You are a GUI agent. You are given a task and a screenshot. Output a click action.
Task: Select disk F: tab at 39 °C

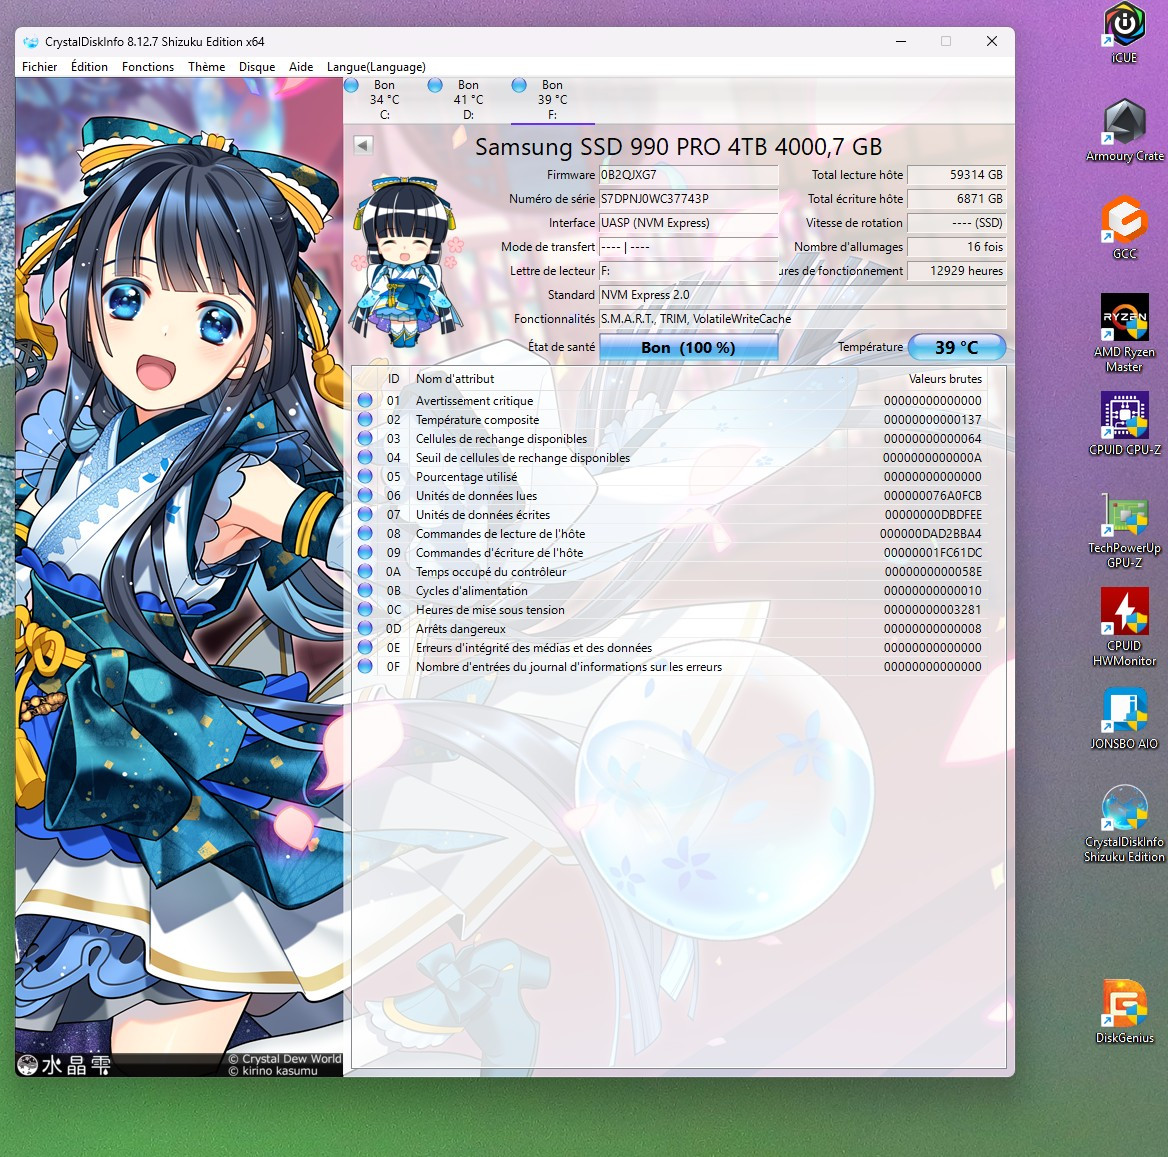coord(553,100)
